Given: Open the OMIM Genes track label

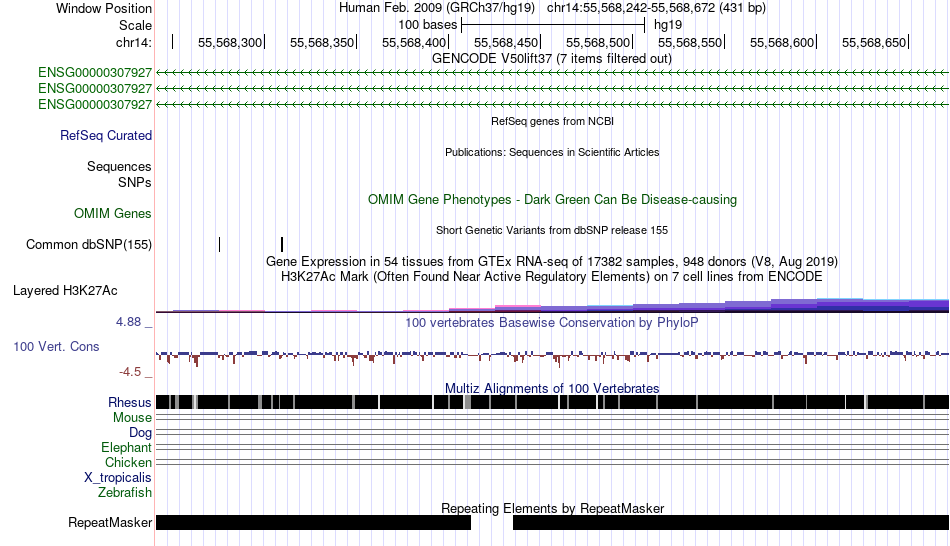Looking at the screenshot, I should (x=113, y=213).
